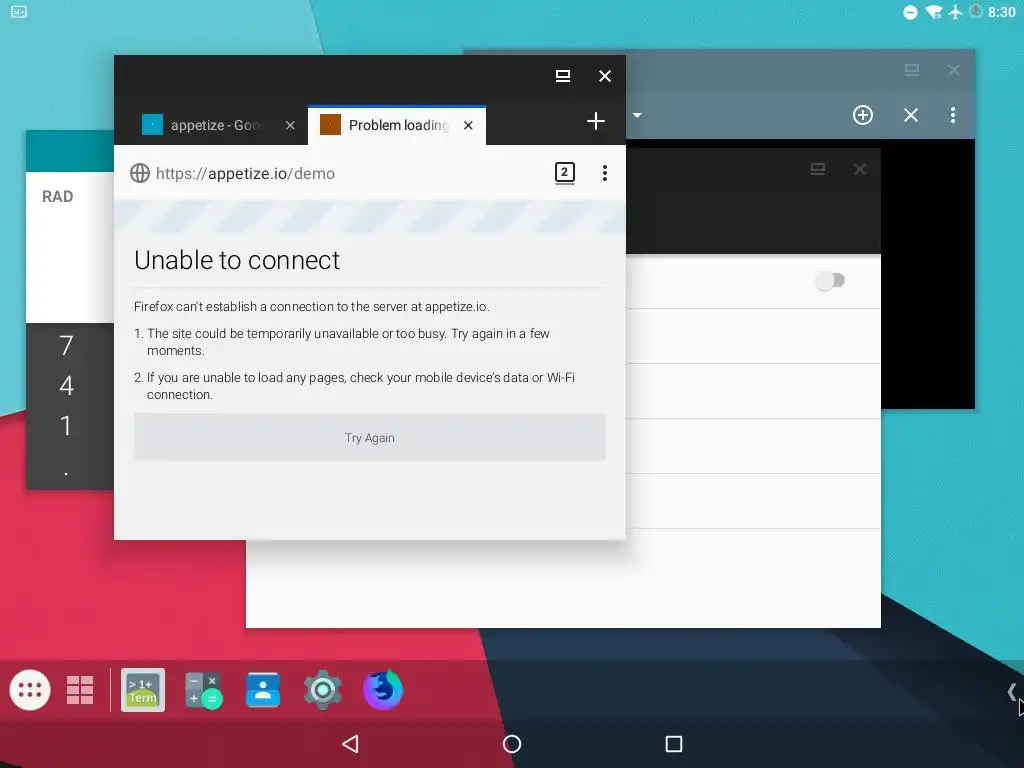Expand the dropdown arrow in terminal toolbar

tap(637, 115)
